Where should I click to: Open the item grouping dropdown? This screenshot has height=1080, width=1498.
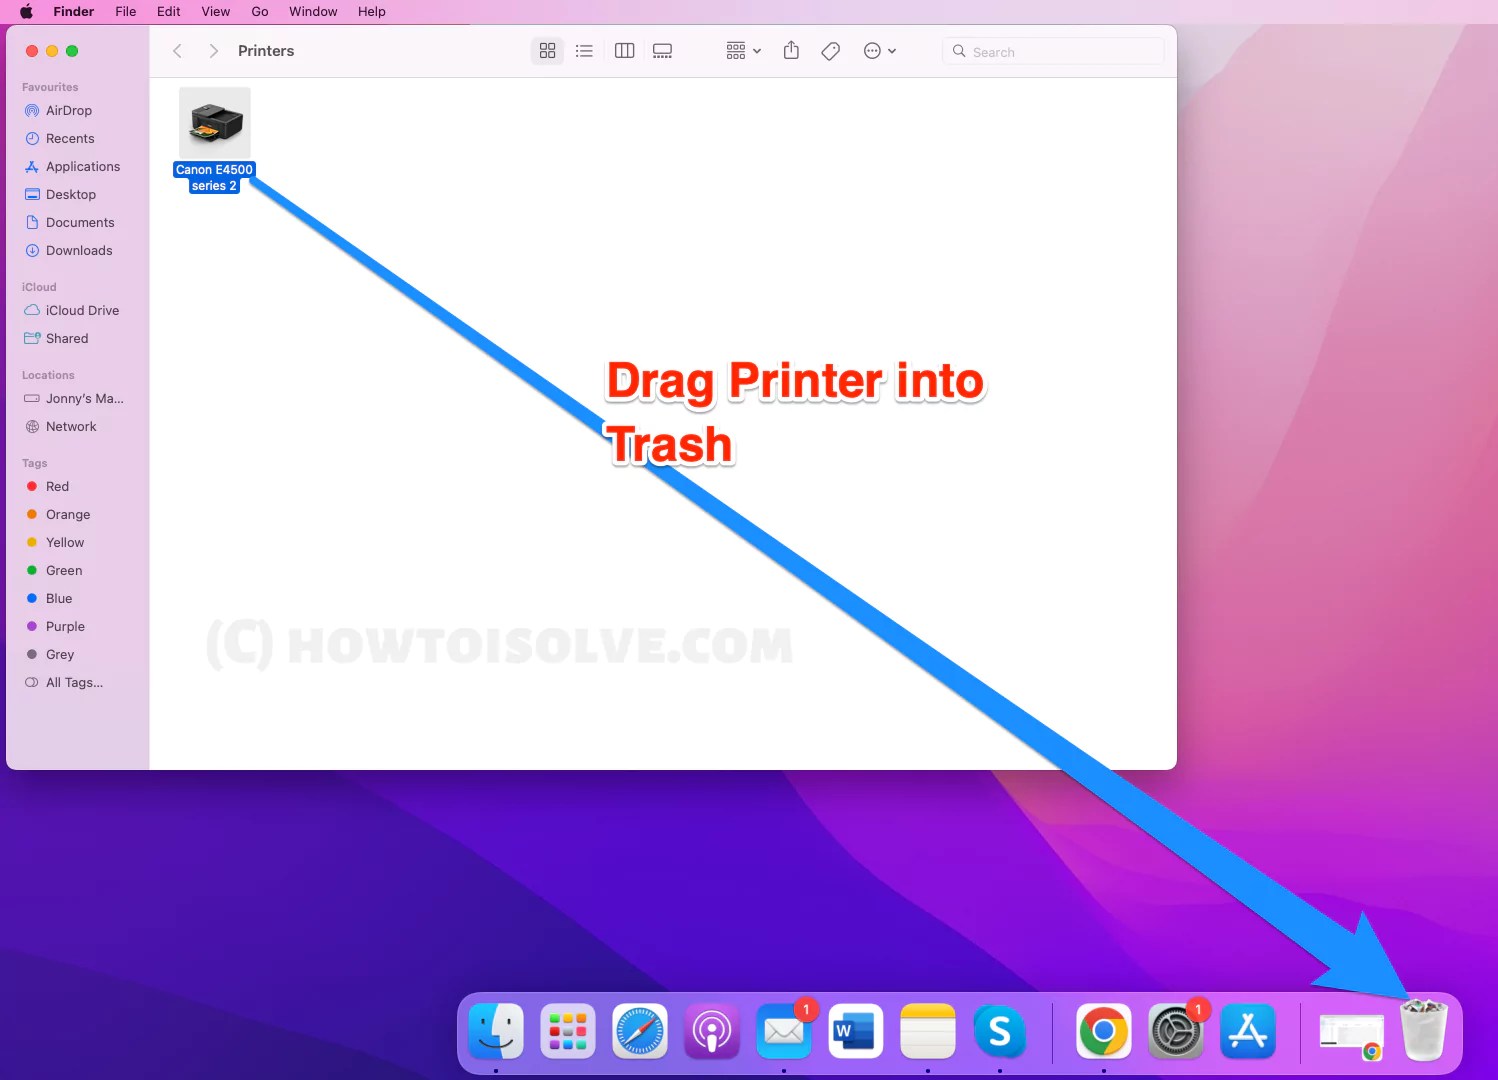(742, 50)
